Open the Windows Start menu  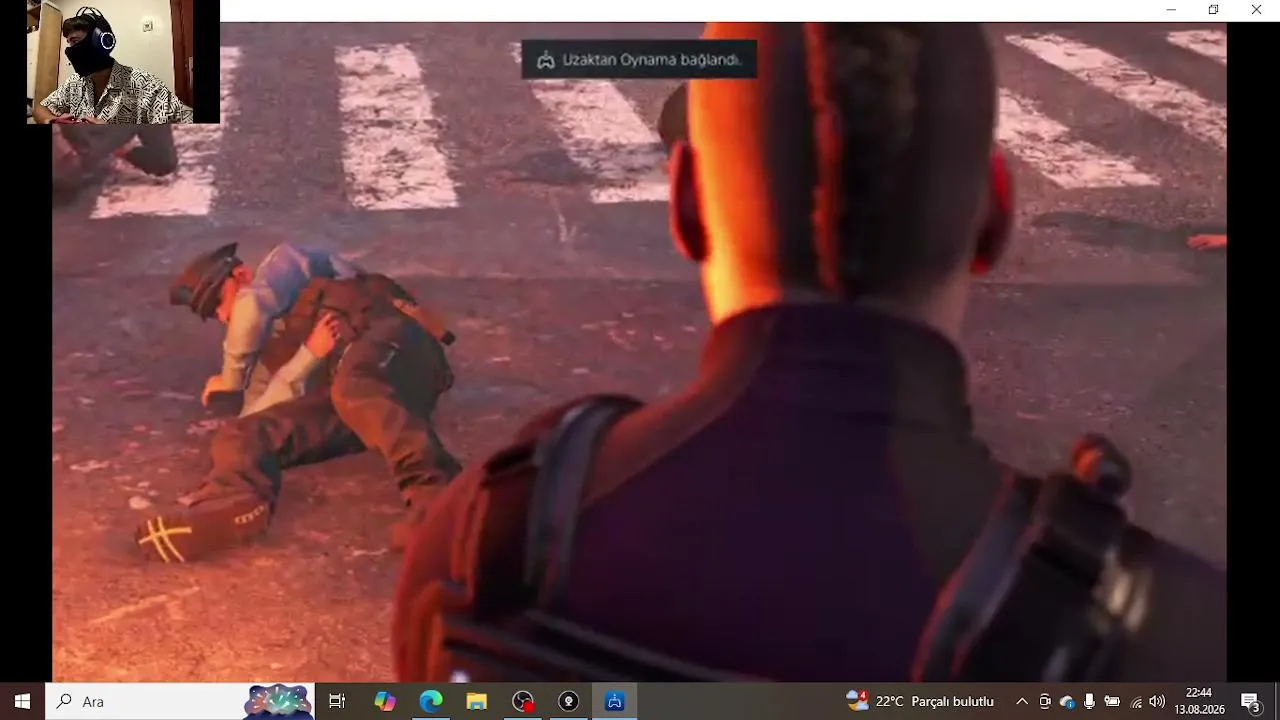point(22,701)
